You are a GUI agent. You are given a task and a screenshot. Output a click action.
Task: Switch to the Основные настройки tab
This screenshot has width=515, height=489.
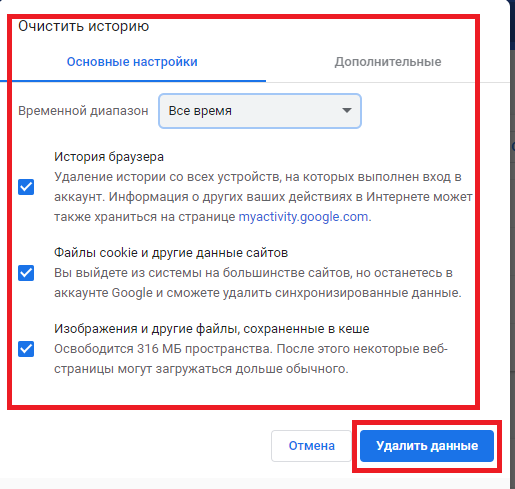(132, 62)
